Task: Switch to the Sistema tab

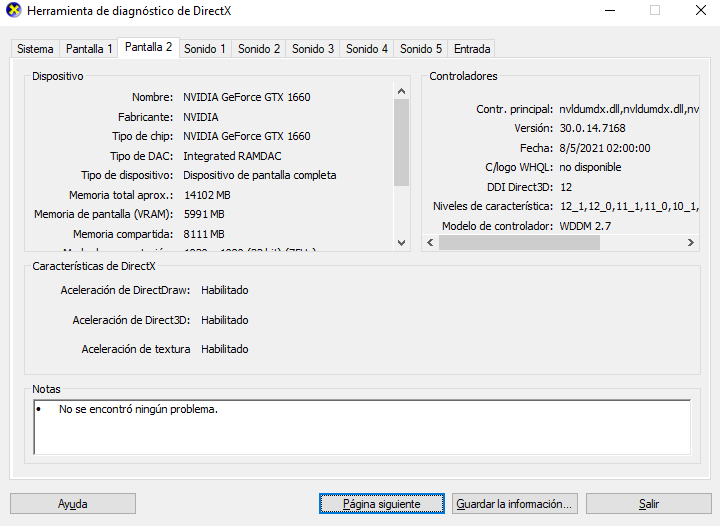Action: click(x=35, y=49)
